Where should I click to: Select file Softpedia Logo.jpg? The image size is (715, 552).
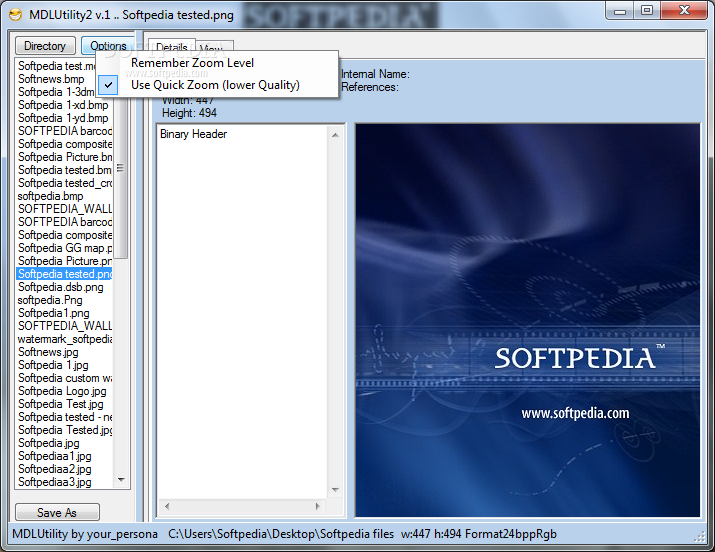62,391
